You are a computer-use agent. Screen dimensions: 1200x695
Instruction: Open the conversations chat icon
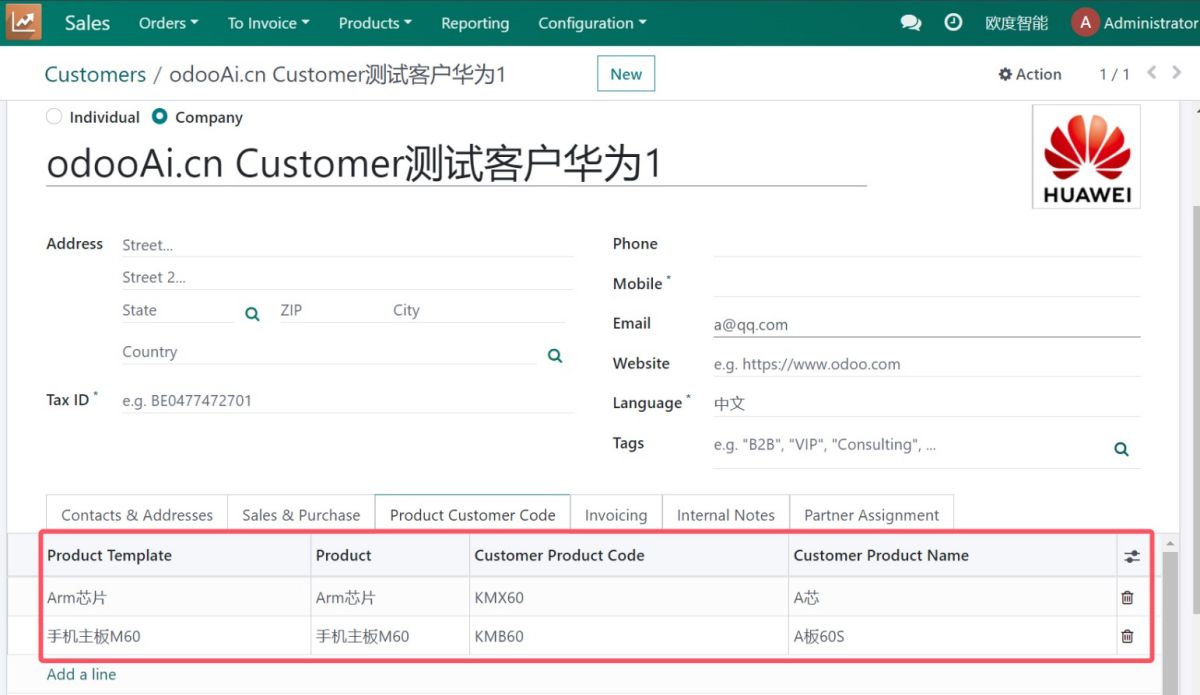pyautogui.click(x=911, y=22)
